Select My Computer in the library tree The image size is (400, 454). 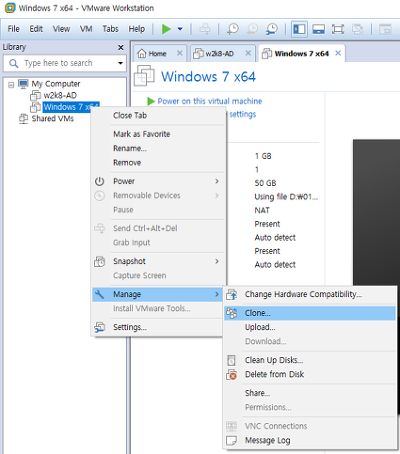tap(56, 84)
